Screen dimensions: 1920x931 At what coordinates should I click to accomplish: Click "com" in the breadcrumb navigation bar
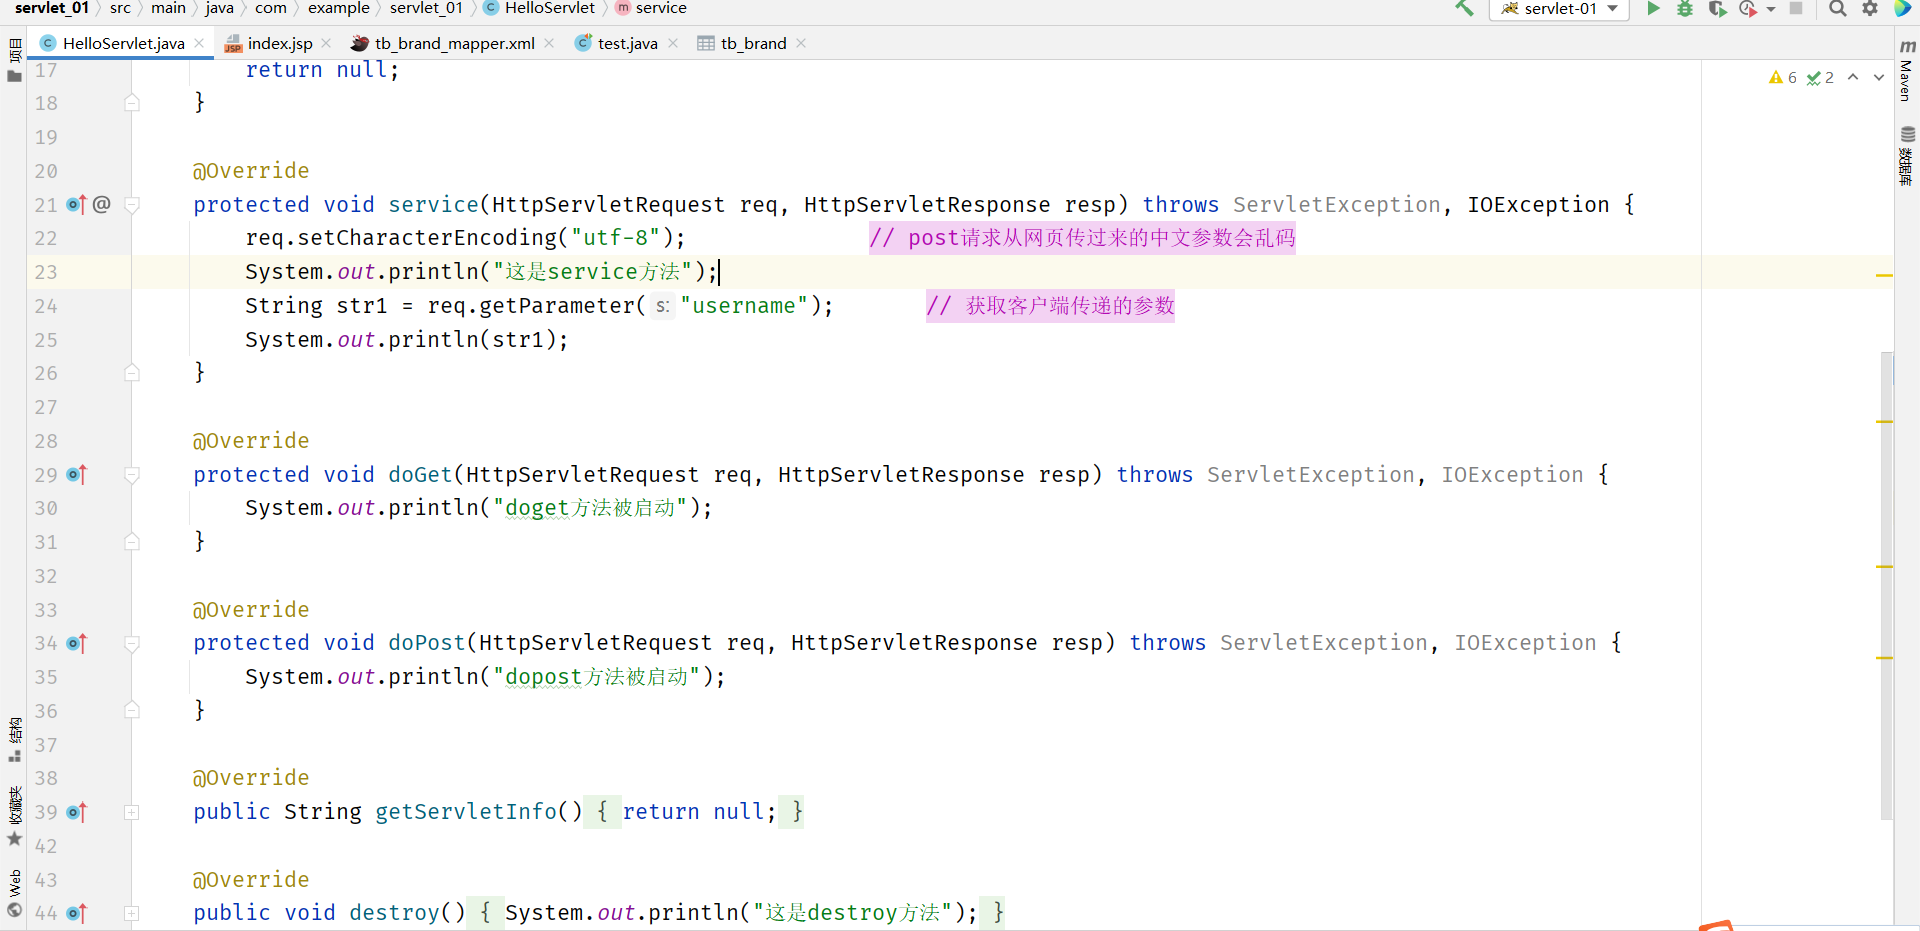pos(271,8)
